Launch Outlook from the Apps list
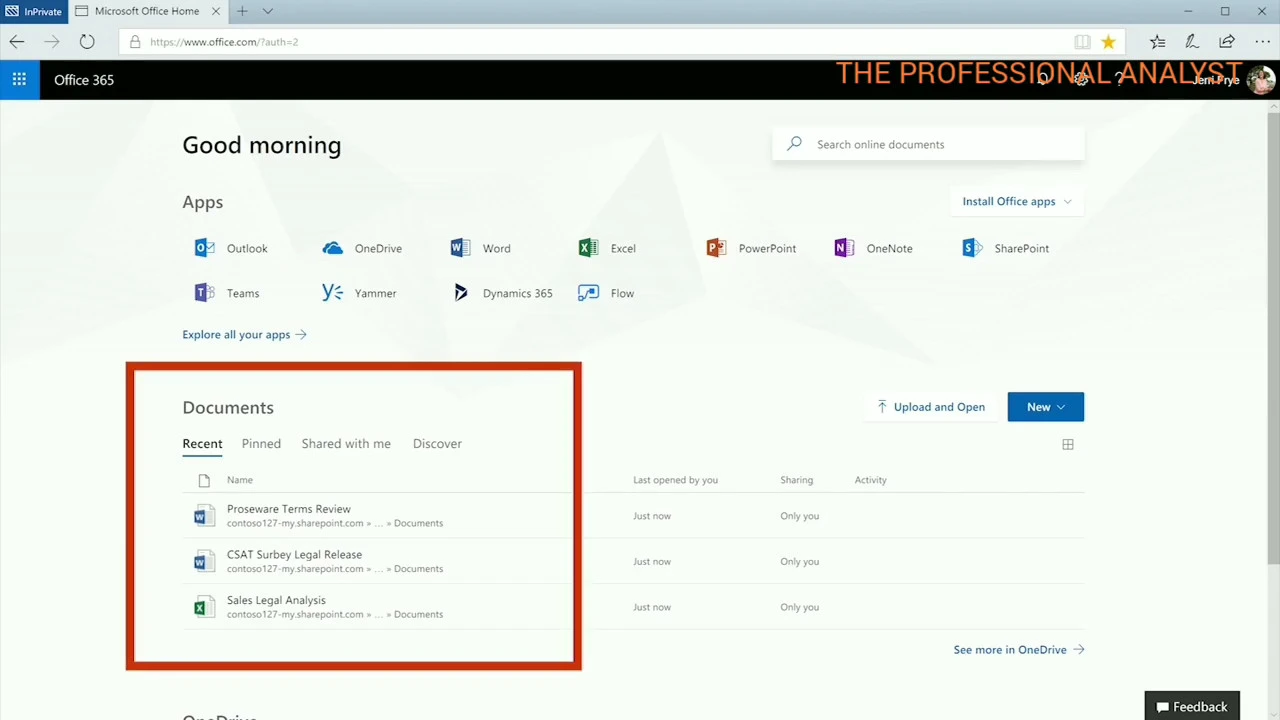 point(232,248)
